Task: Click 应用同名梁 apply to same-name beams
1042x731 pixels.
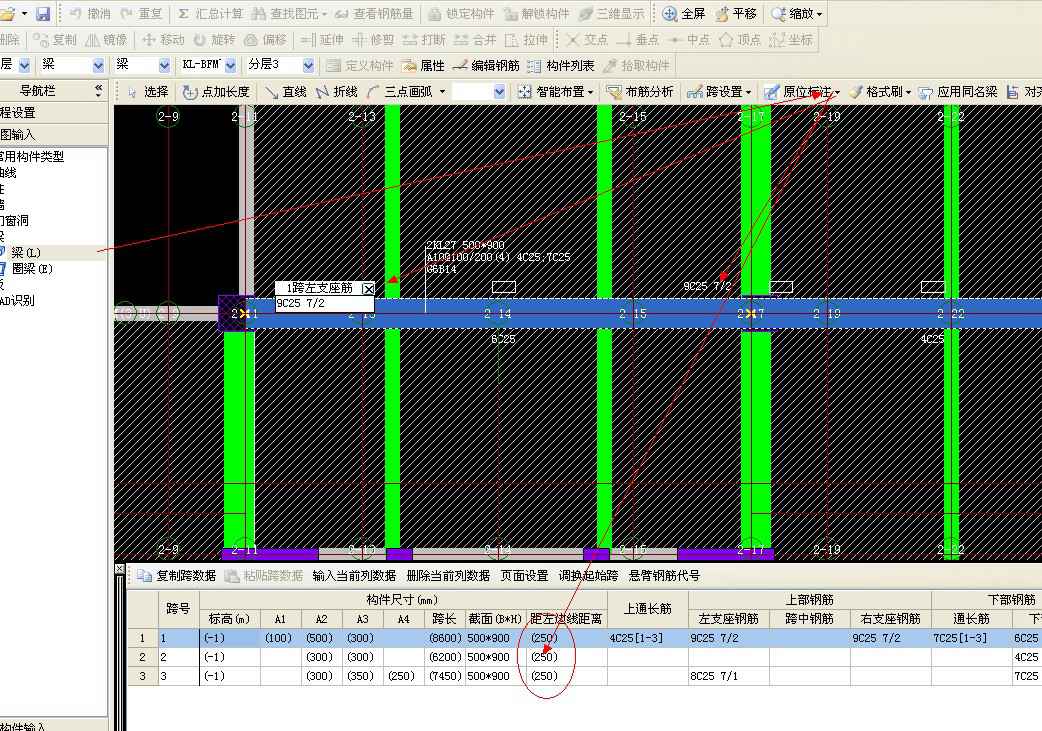Action: [x=958, y=92]
